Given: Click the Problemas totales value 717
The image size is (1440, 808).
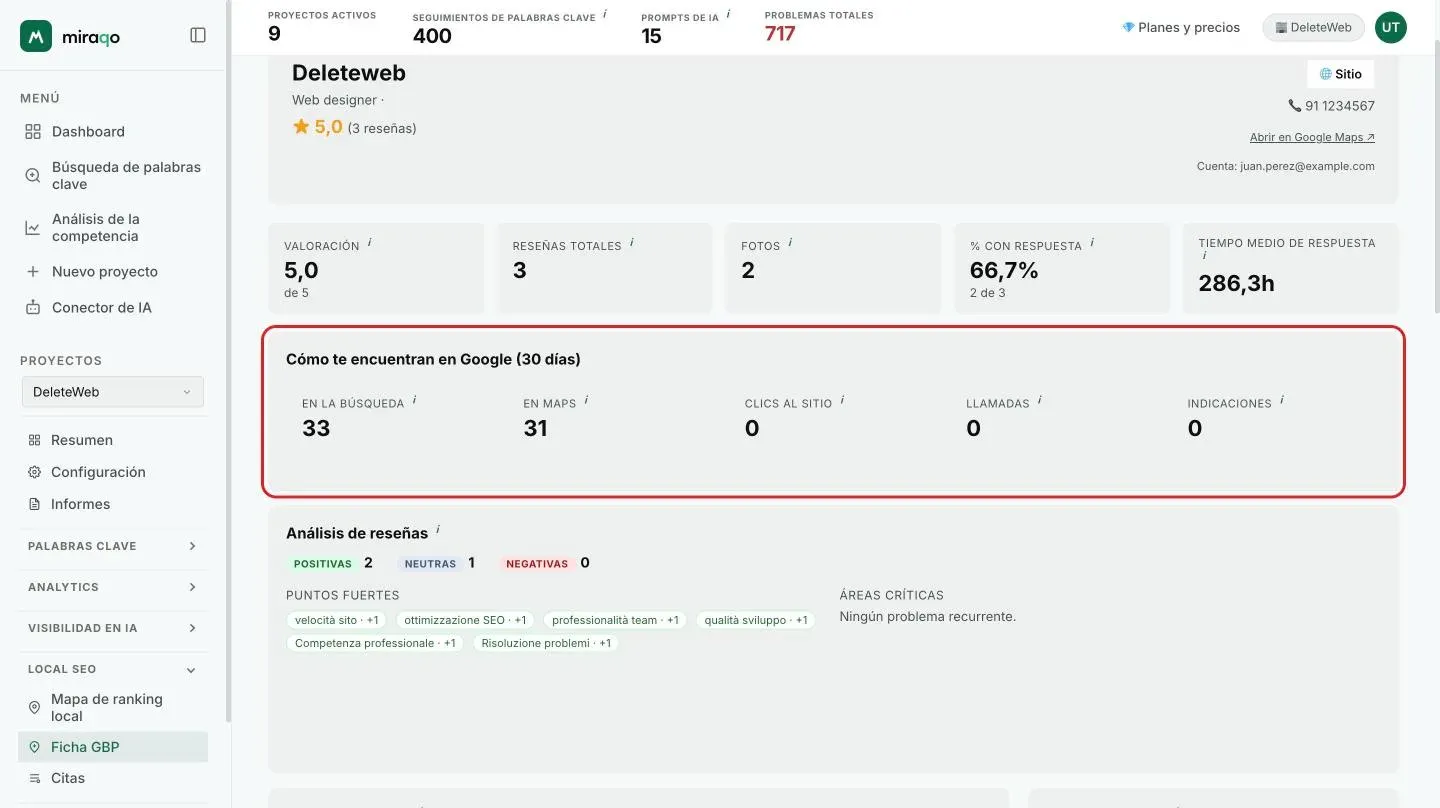Looking at the screenshot, I should coord(780,34).
